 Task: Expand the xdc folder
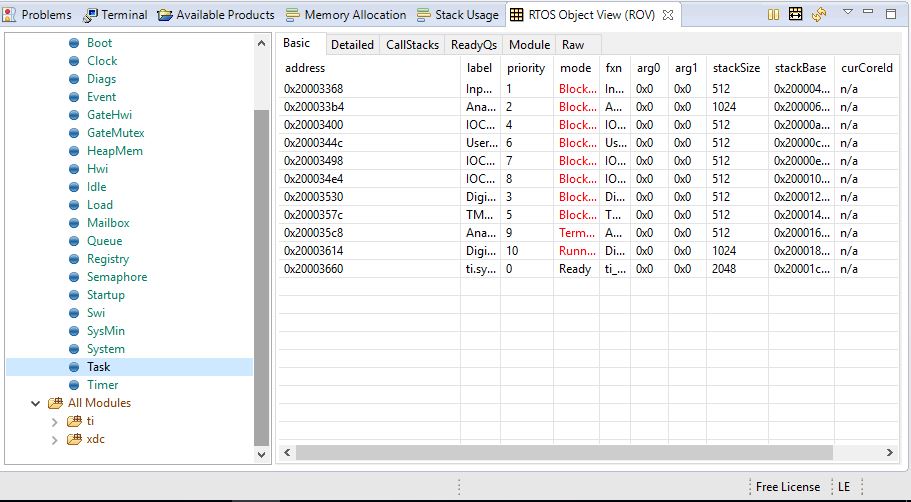click(55, 440)
